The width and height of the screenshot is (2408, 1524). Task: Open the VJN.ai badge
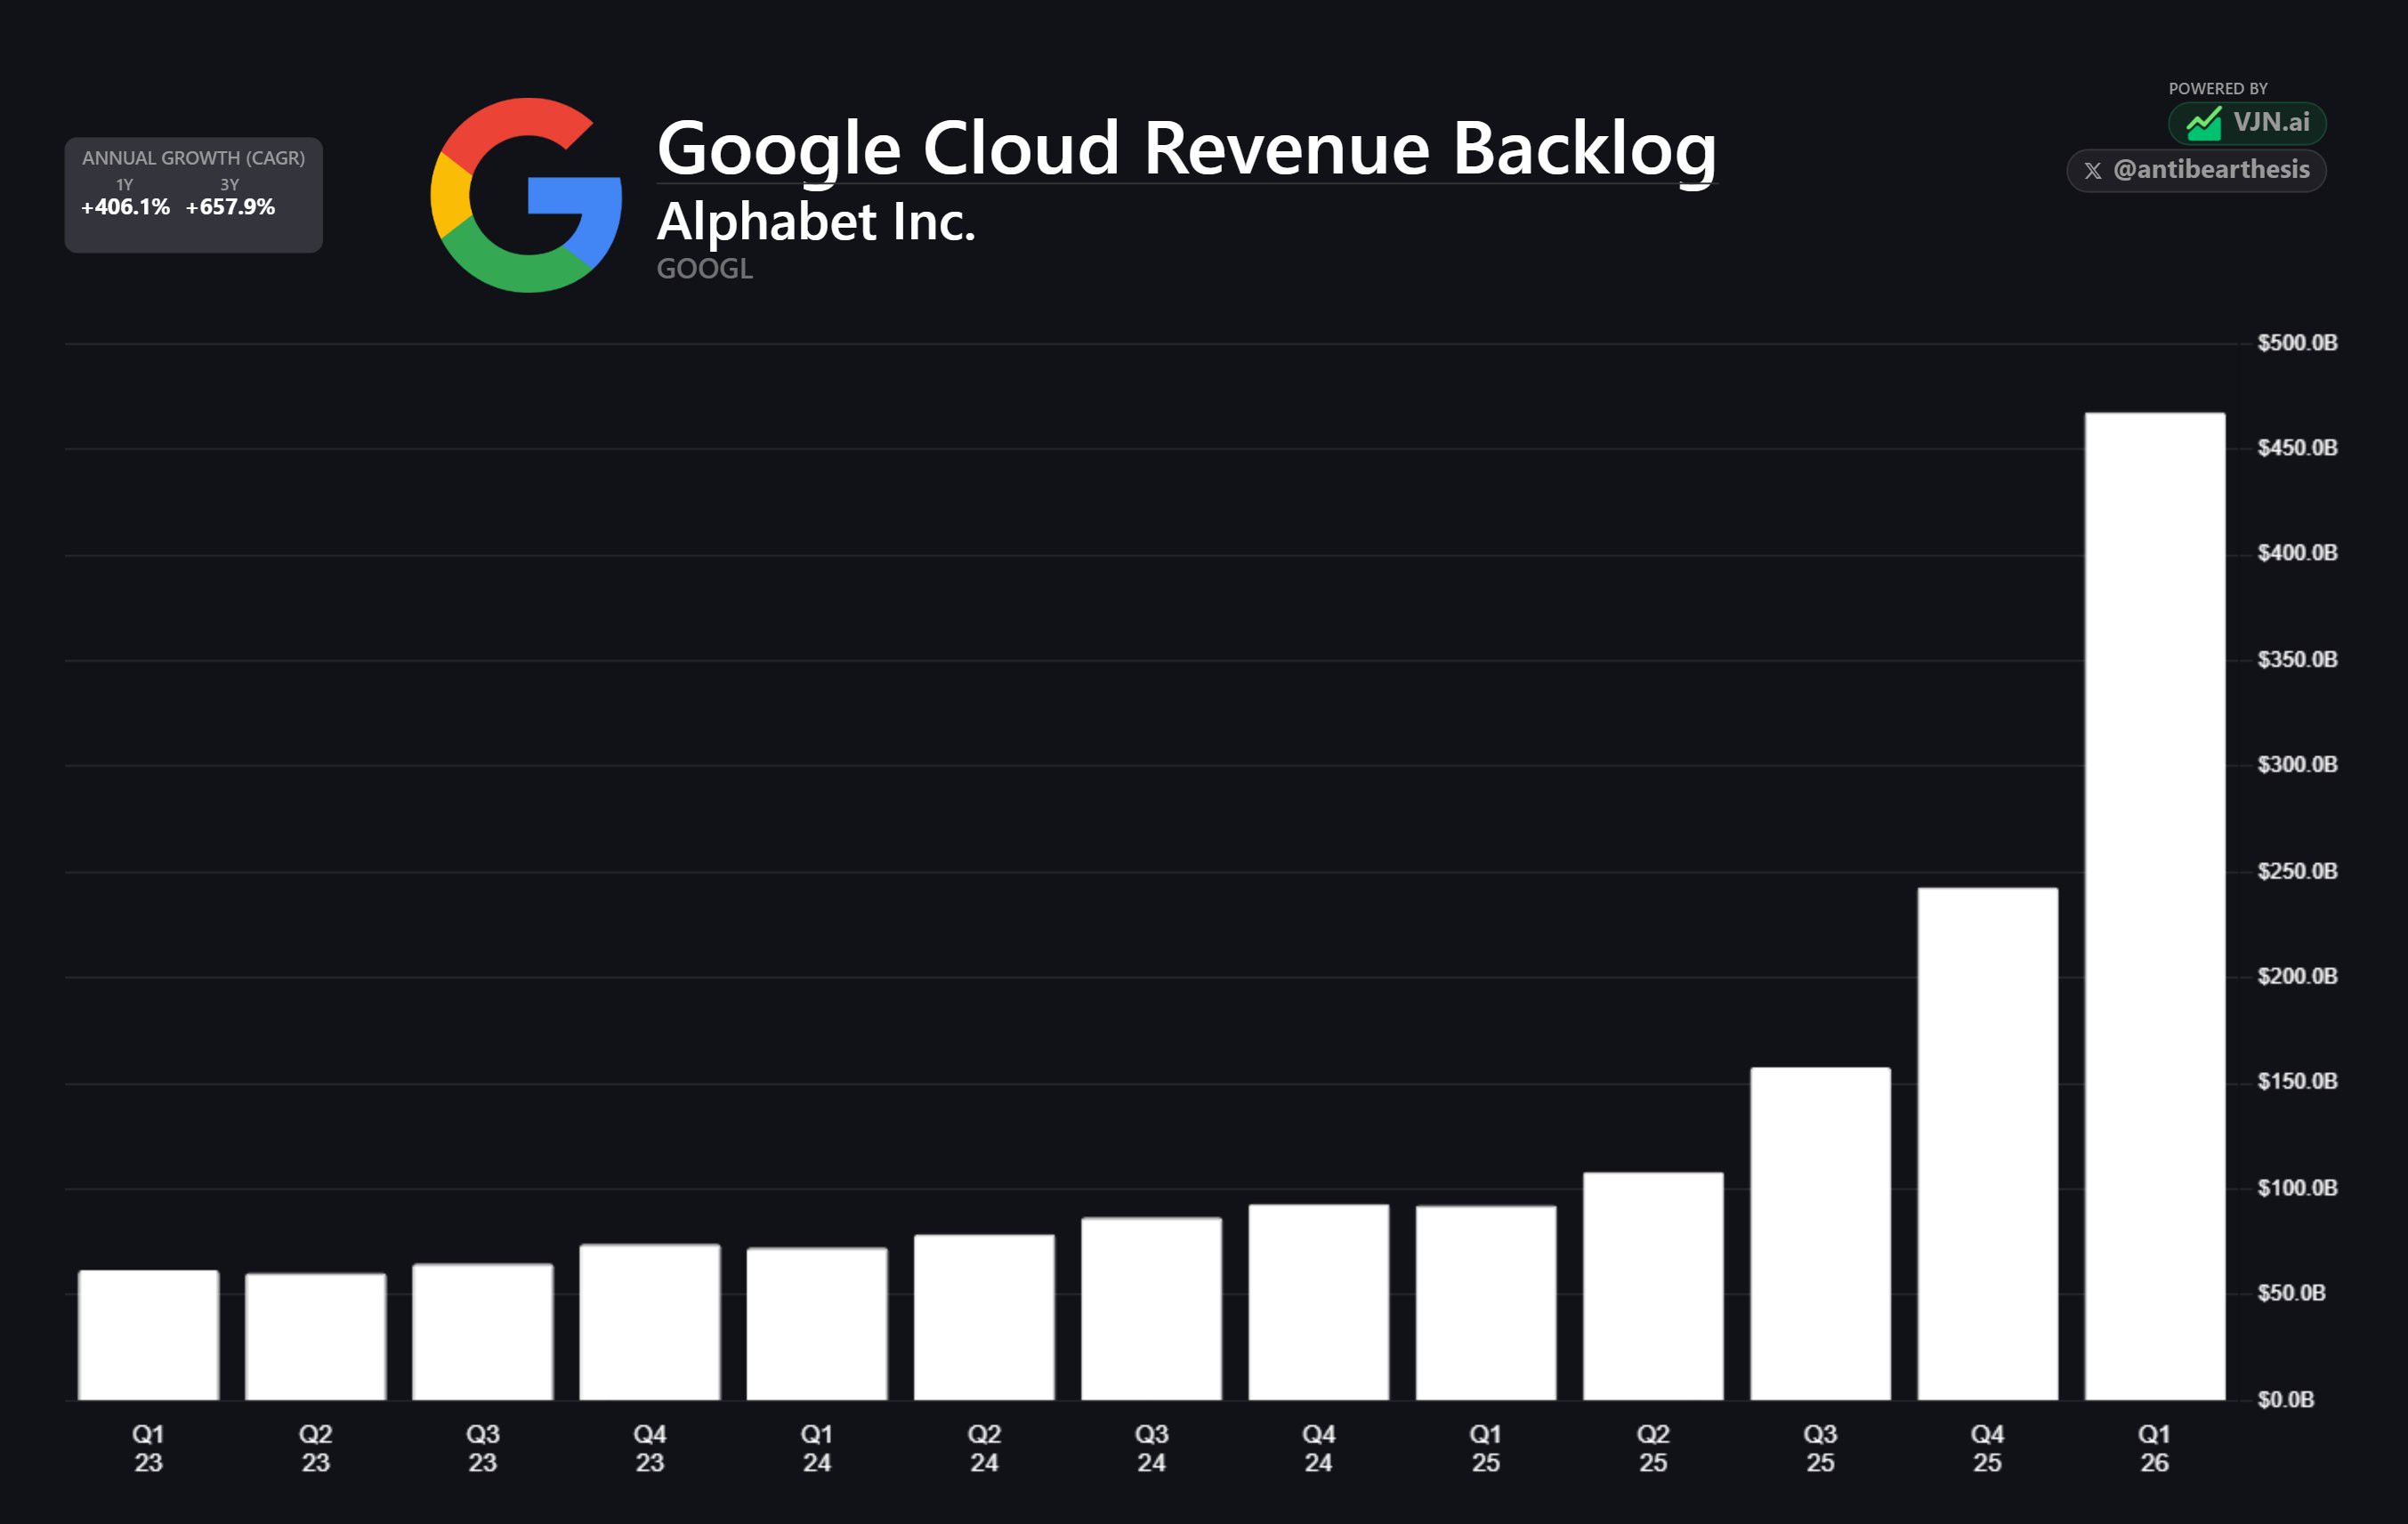point(2246,123)
